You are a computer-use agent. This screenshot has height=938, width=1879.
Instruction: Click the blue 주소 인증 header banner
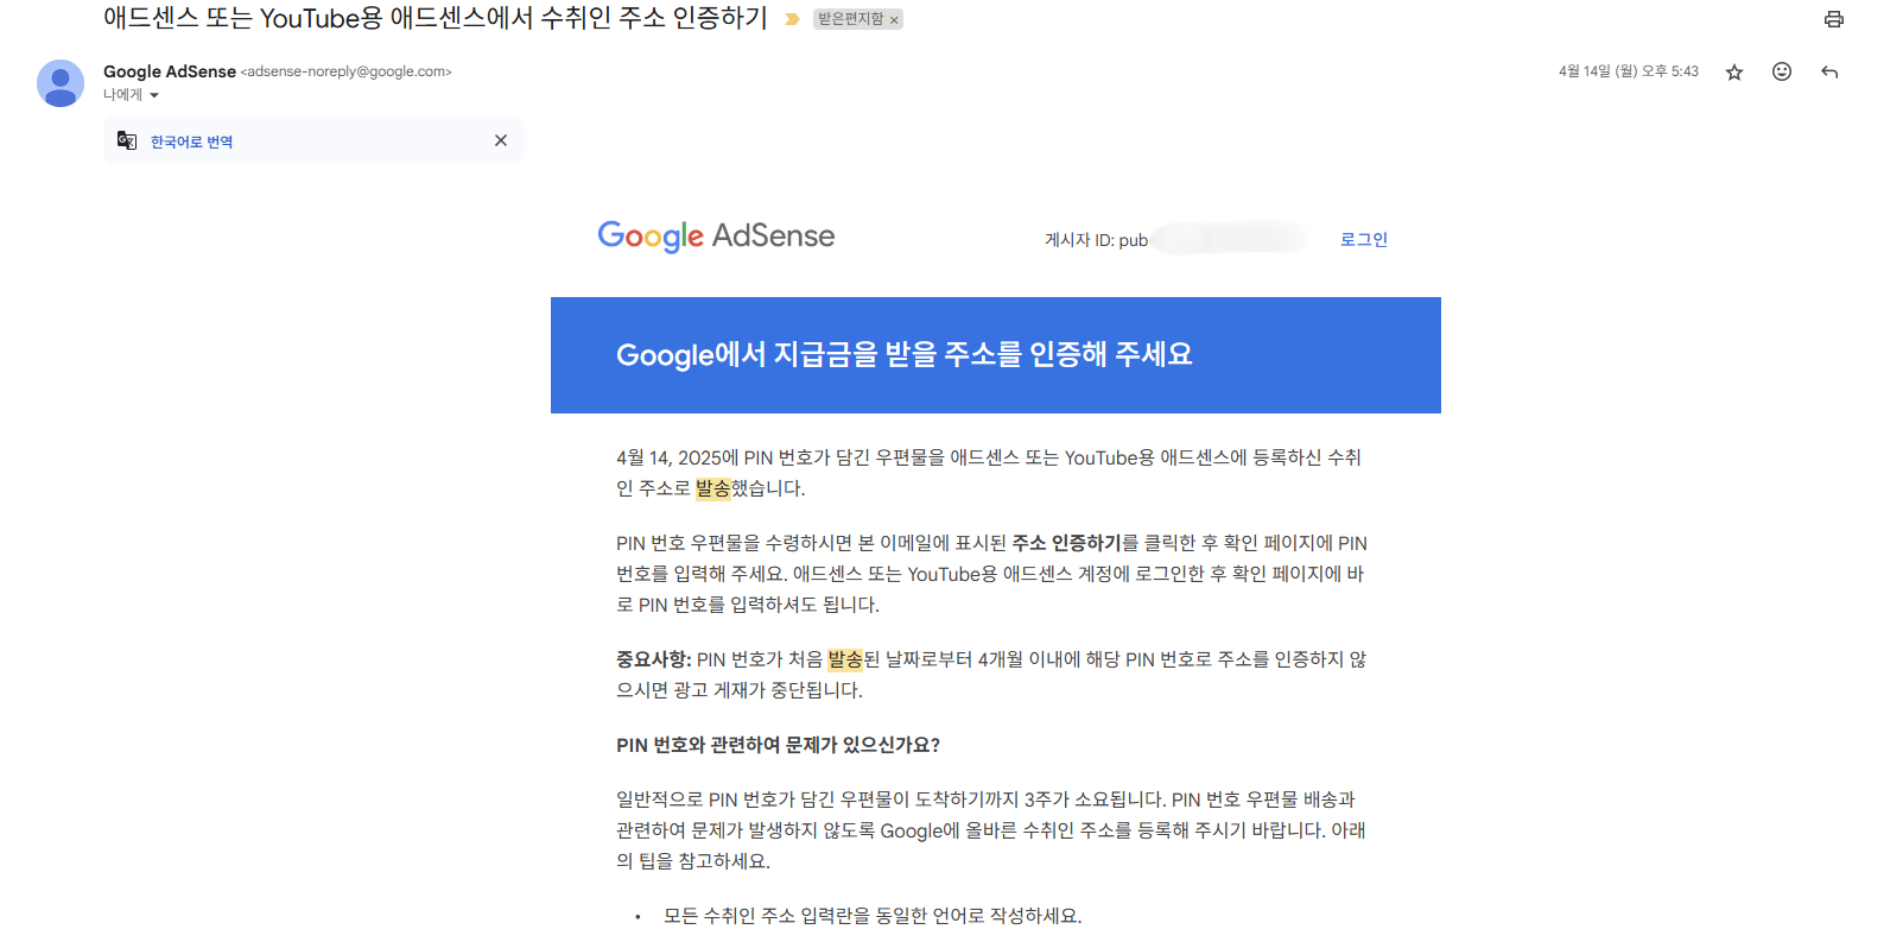click(x=995, y=354)
